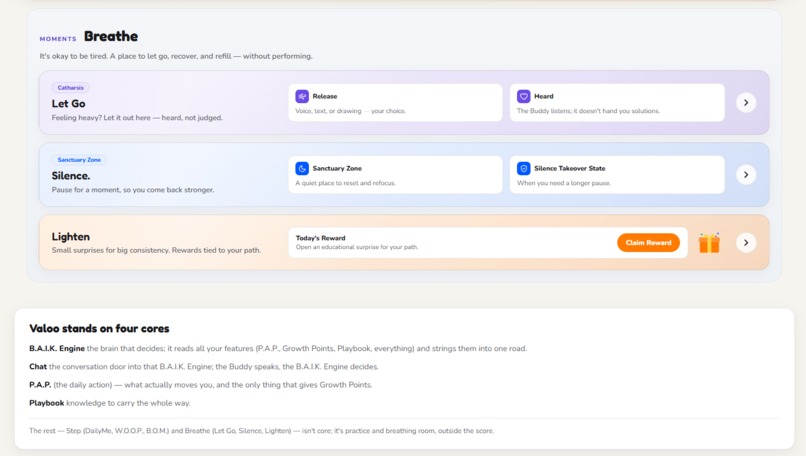
Task: Click 'A quiet place to reset' text
Action: (345, 183)
